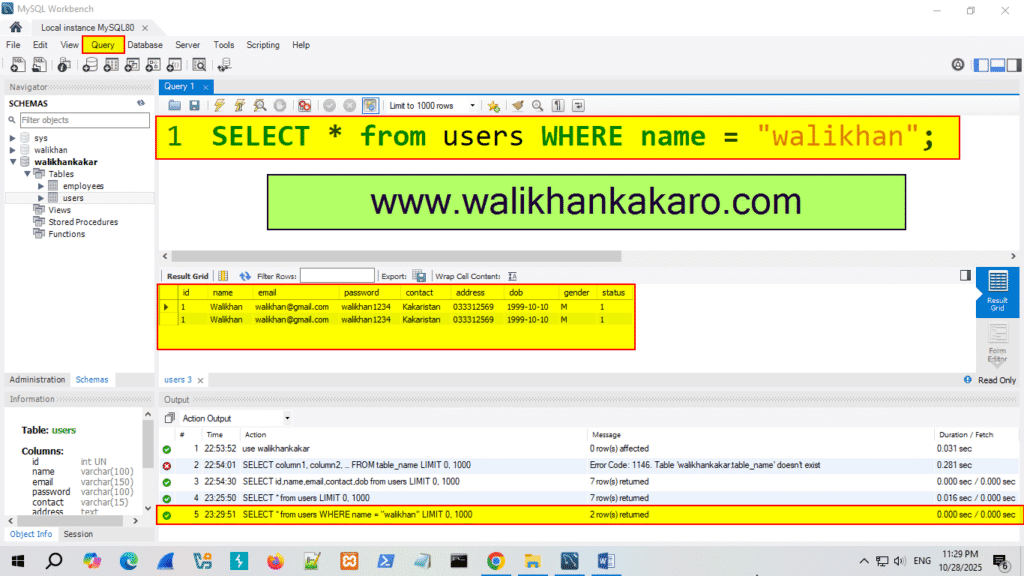The height and width of the screenshot is (576, 1024).
Task: Create a new schema with database plus icon
Action: coord(90,64)
